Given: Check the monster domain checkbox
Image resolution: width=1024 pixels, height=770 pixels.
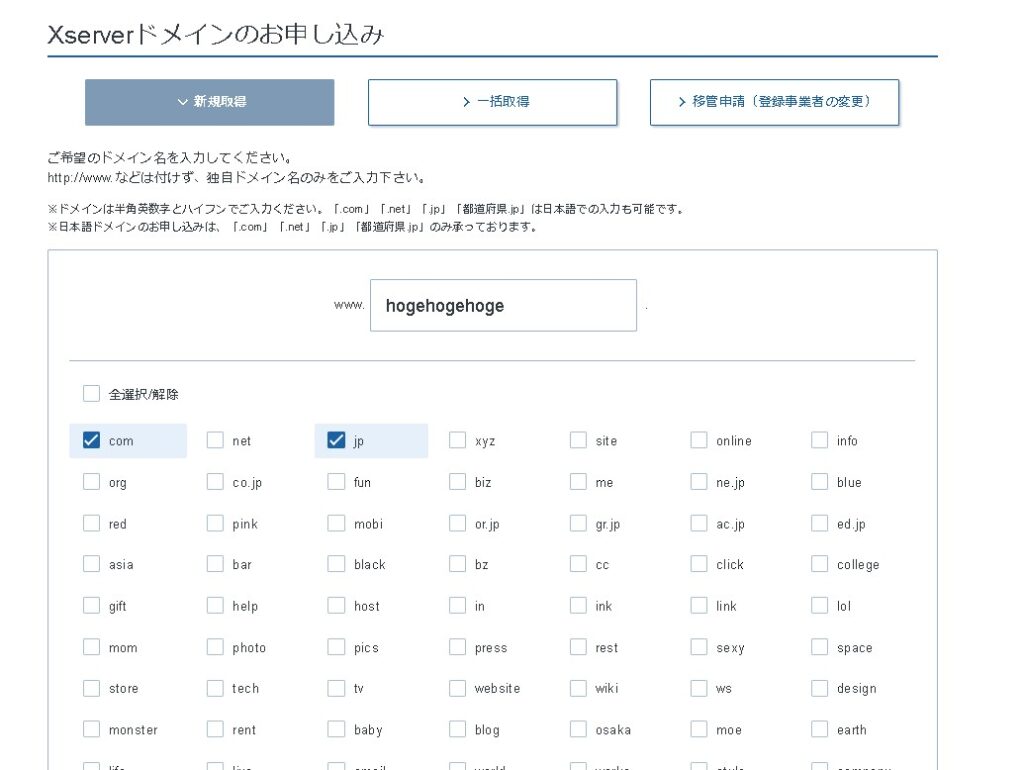Looking at the screenshot, I should tap(91, 729).
